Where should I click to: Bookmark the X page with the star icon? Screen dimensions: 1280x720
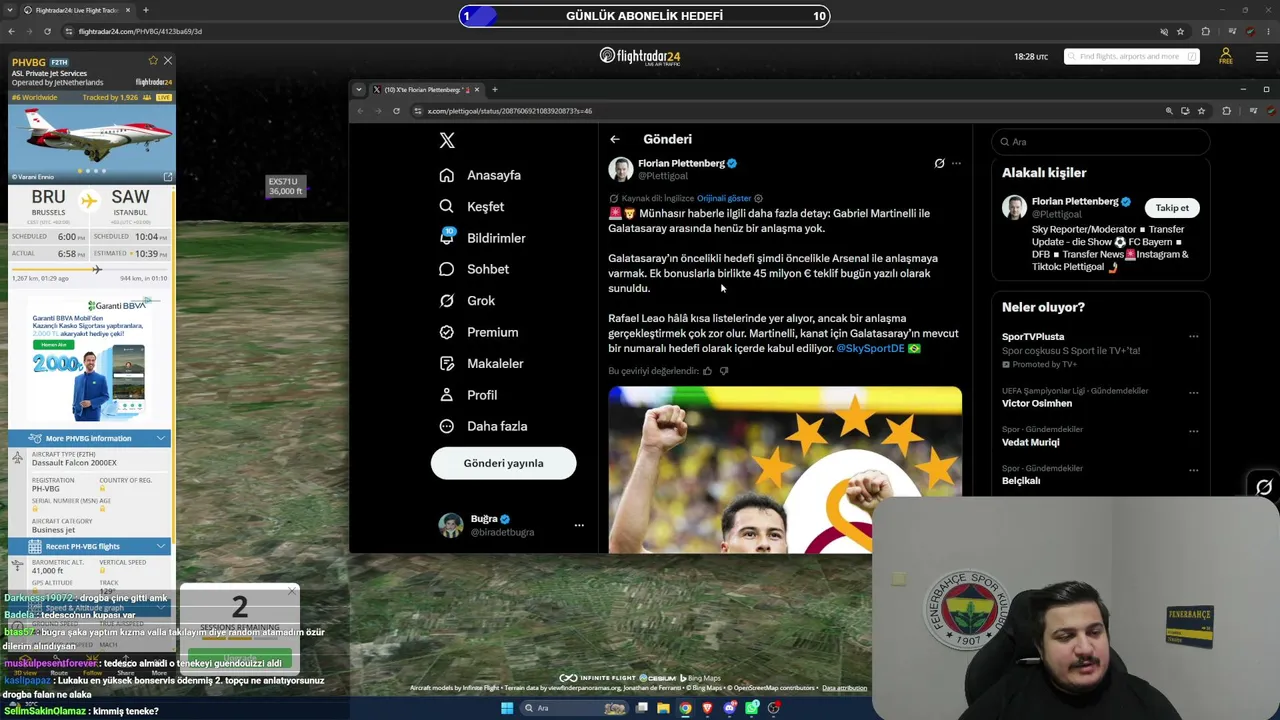(x=1201, y=111)
